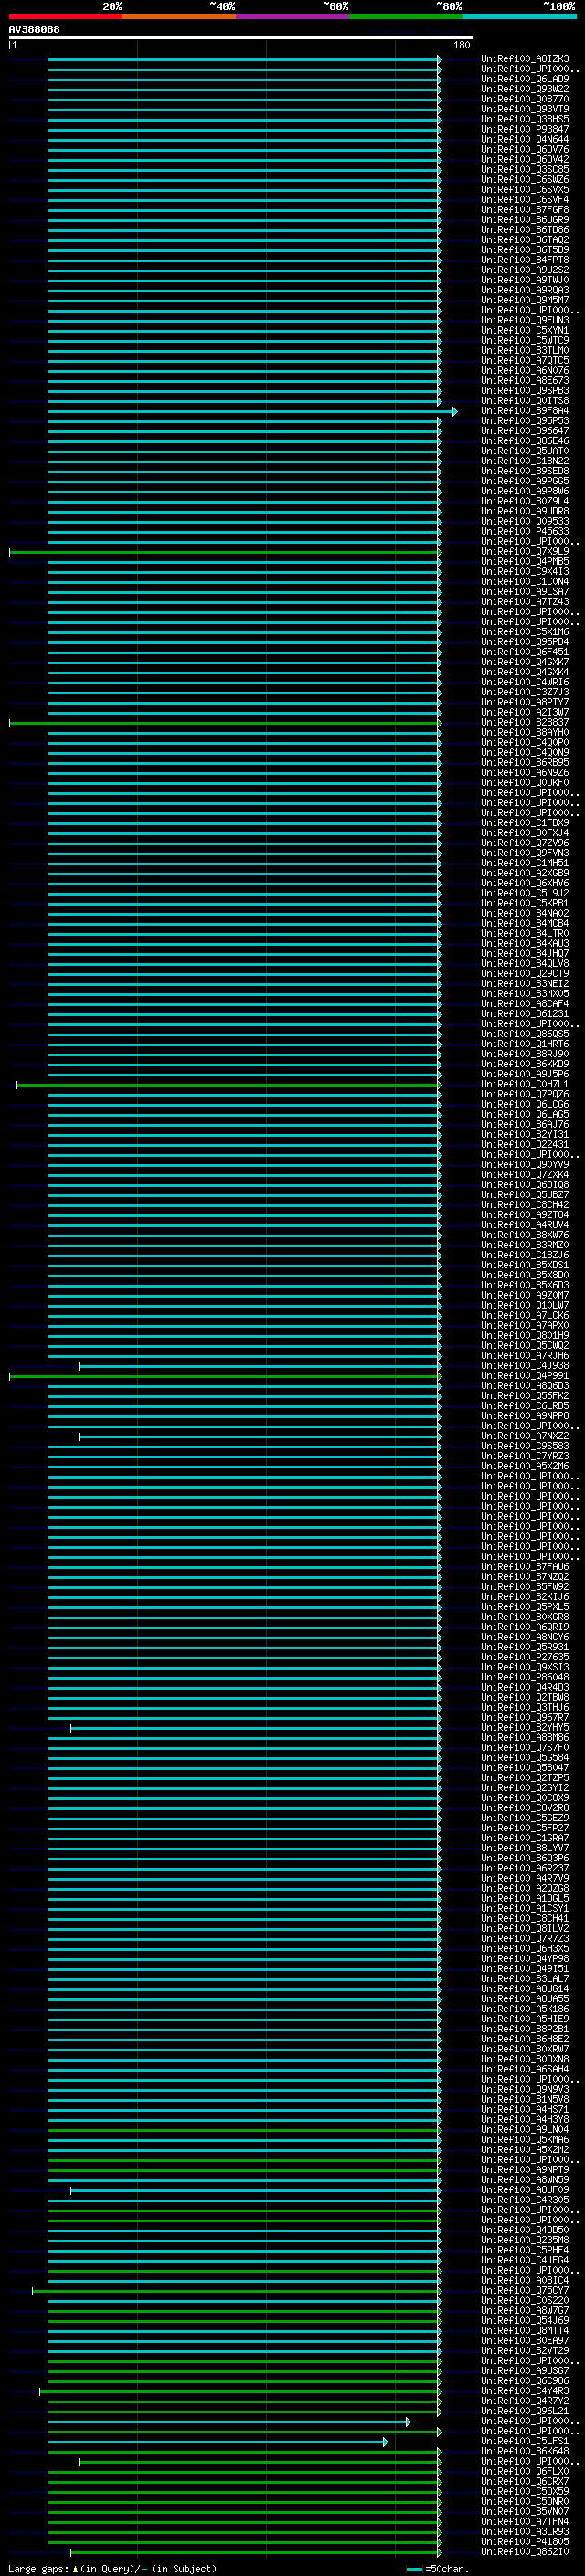Select the UniRef100_B2YHY5 label
The height and width of the screenshot is (2576, 585).
click(525, 1727)
